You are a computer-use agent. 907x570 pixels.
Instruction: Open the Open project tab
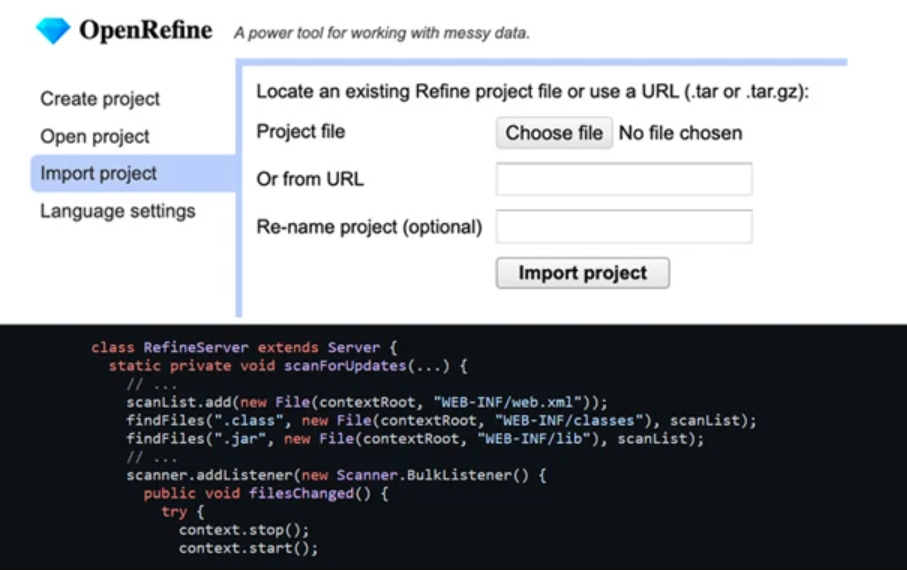95,137
